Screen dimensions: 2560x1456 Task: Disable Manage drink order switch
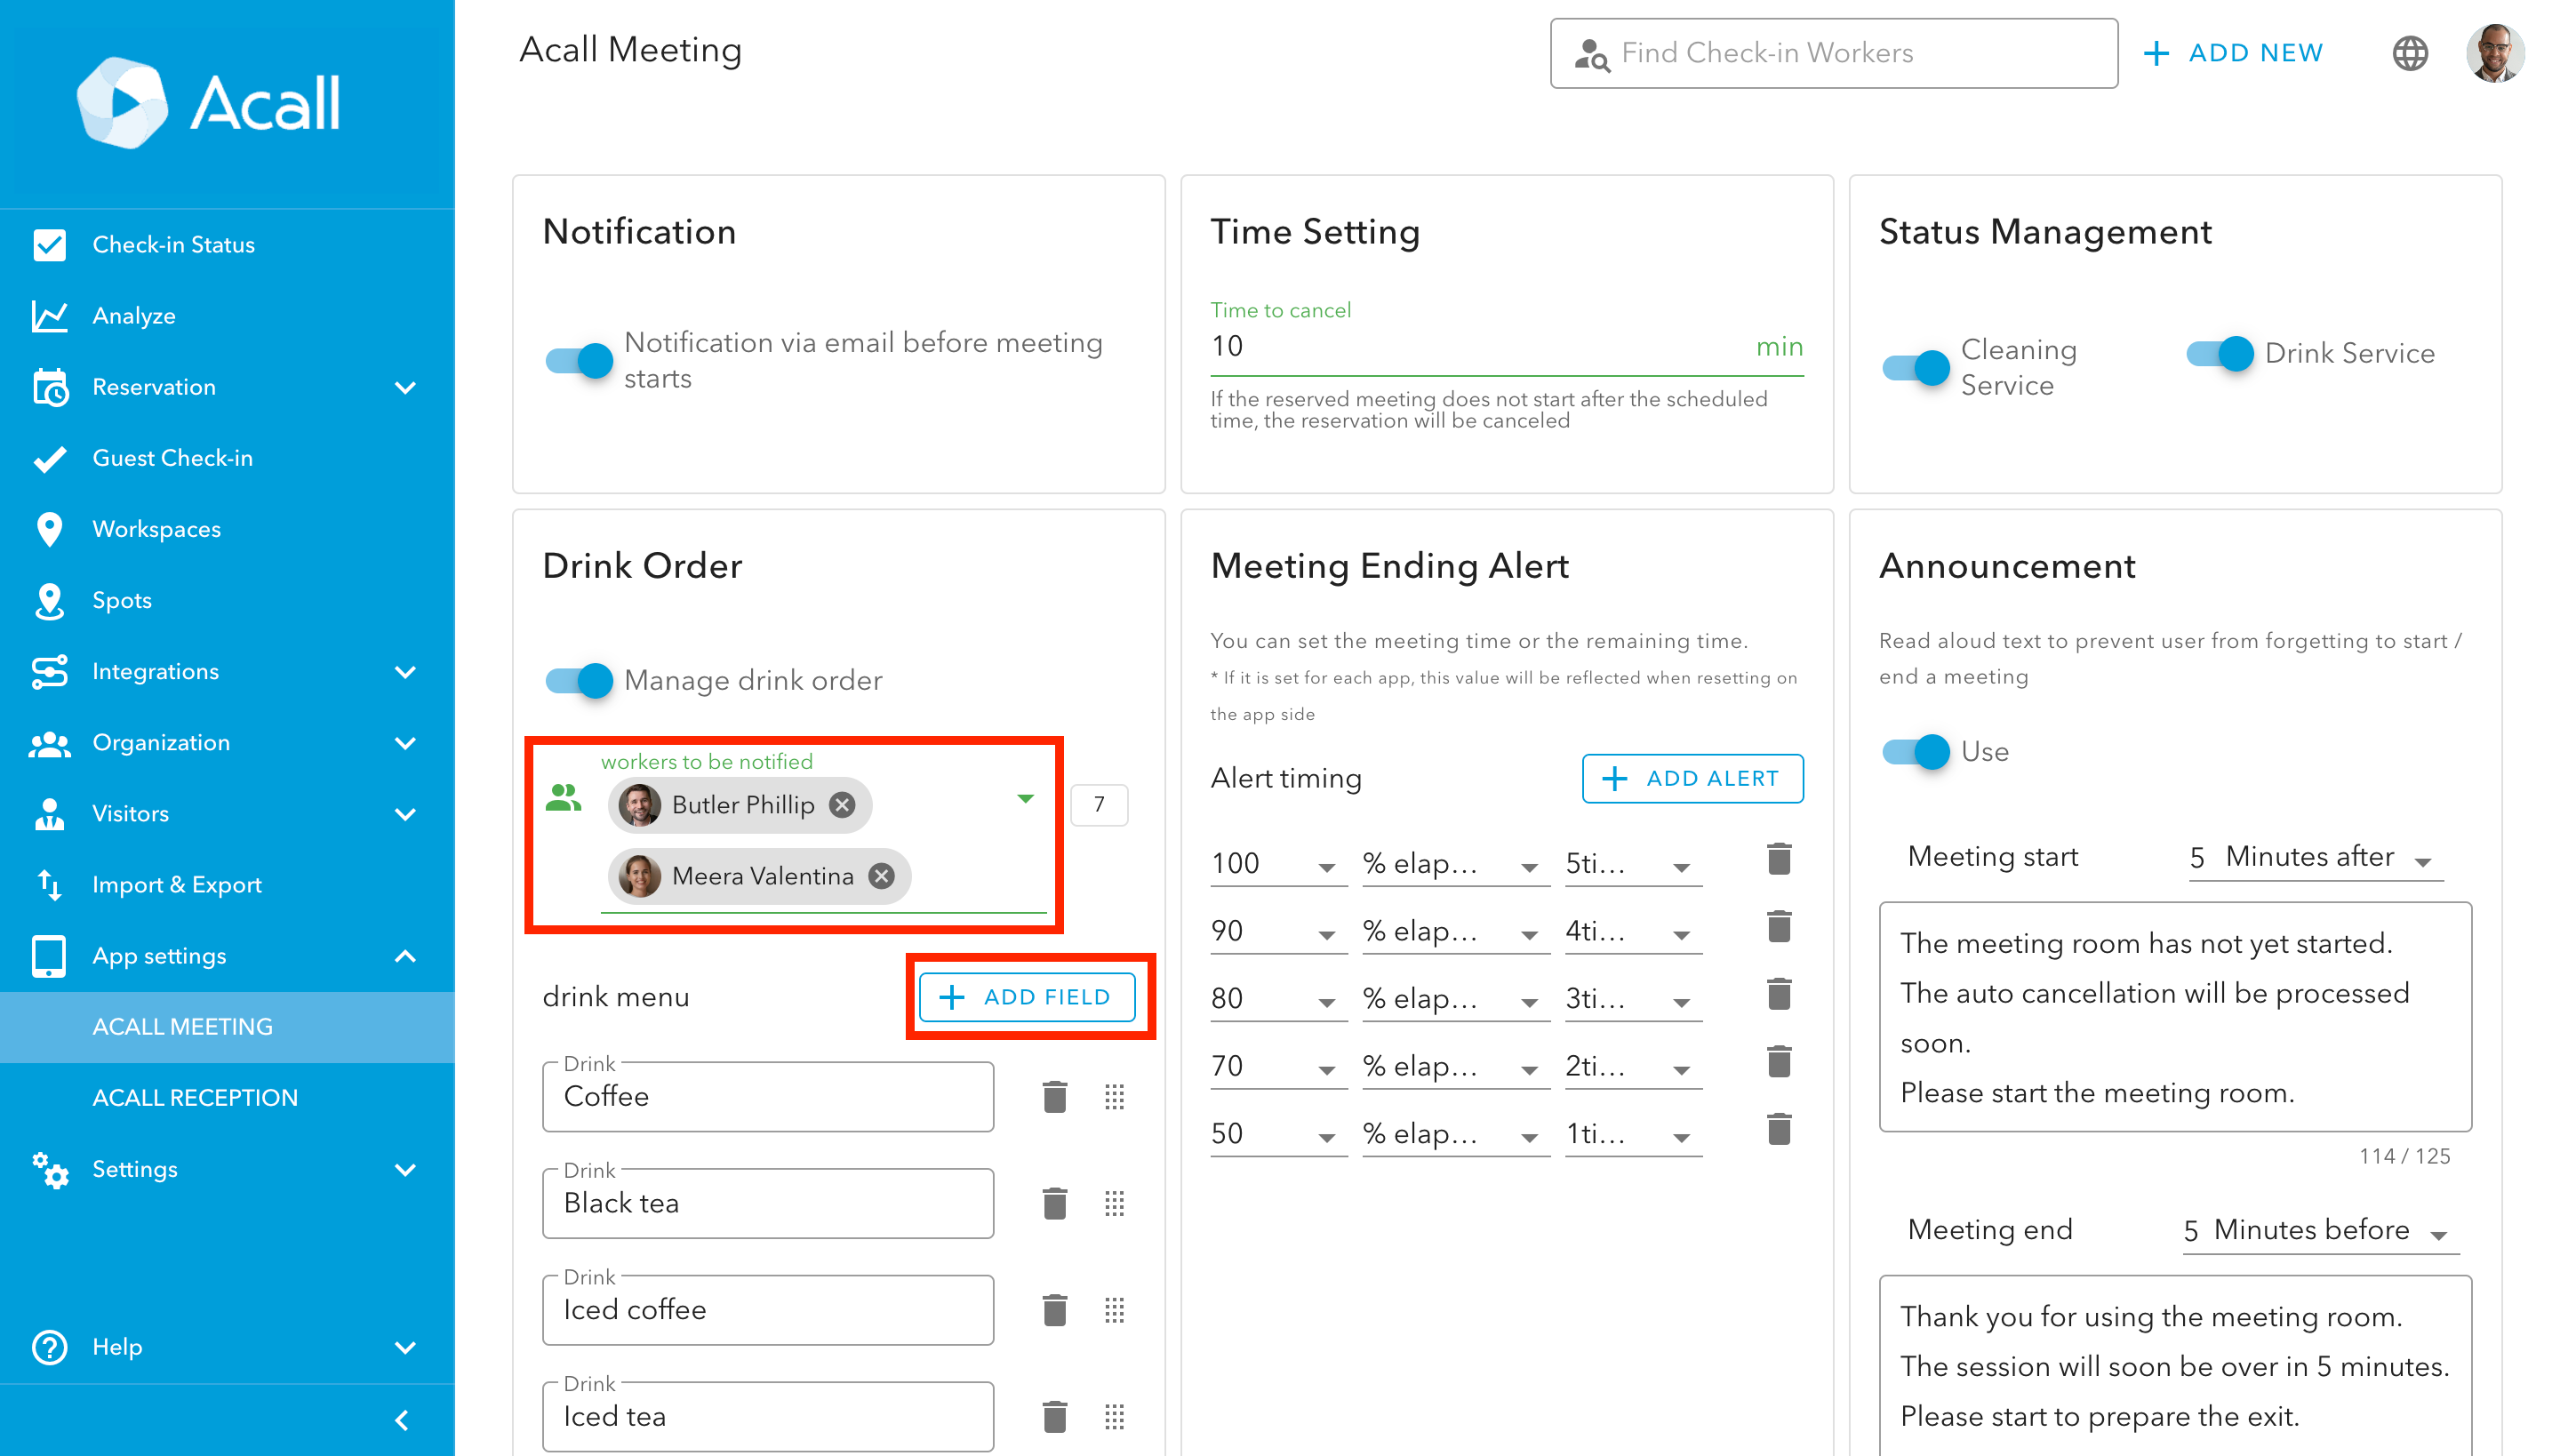point(579,681)
